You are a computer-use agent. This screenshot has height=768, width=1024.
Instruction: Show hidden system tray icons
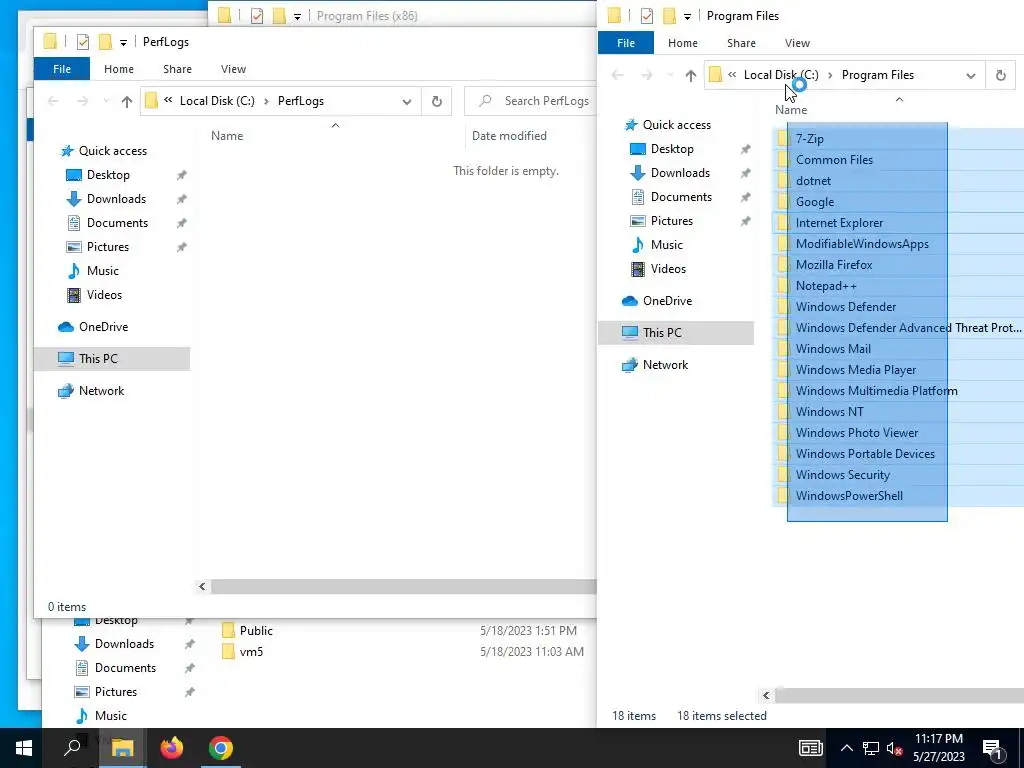pos(846,748)
